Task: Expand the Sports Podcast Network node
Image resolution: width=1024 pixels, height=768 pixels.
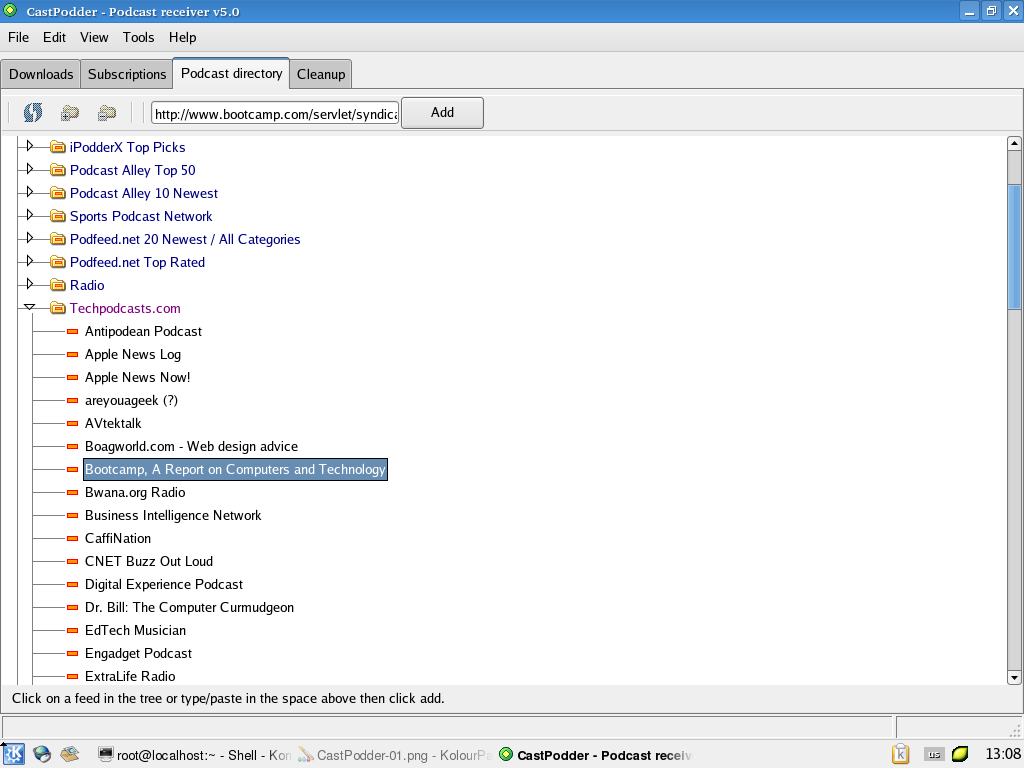Action: [x=29, y=215]
